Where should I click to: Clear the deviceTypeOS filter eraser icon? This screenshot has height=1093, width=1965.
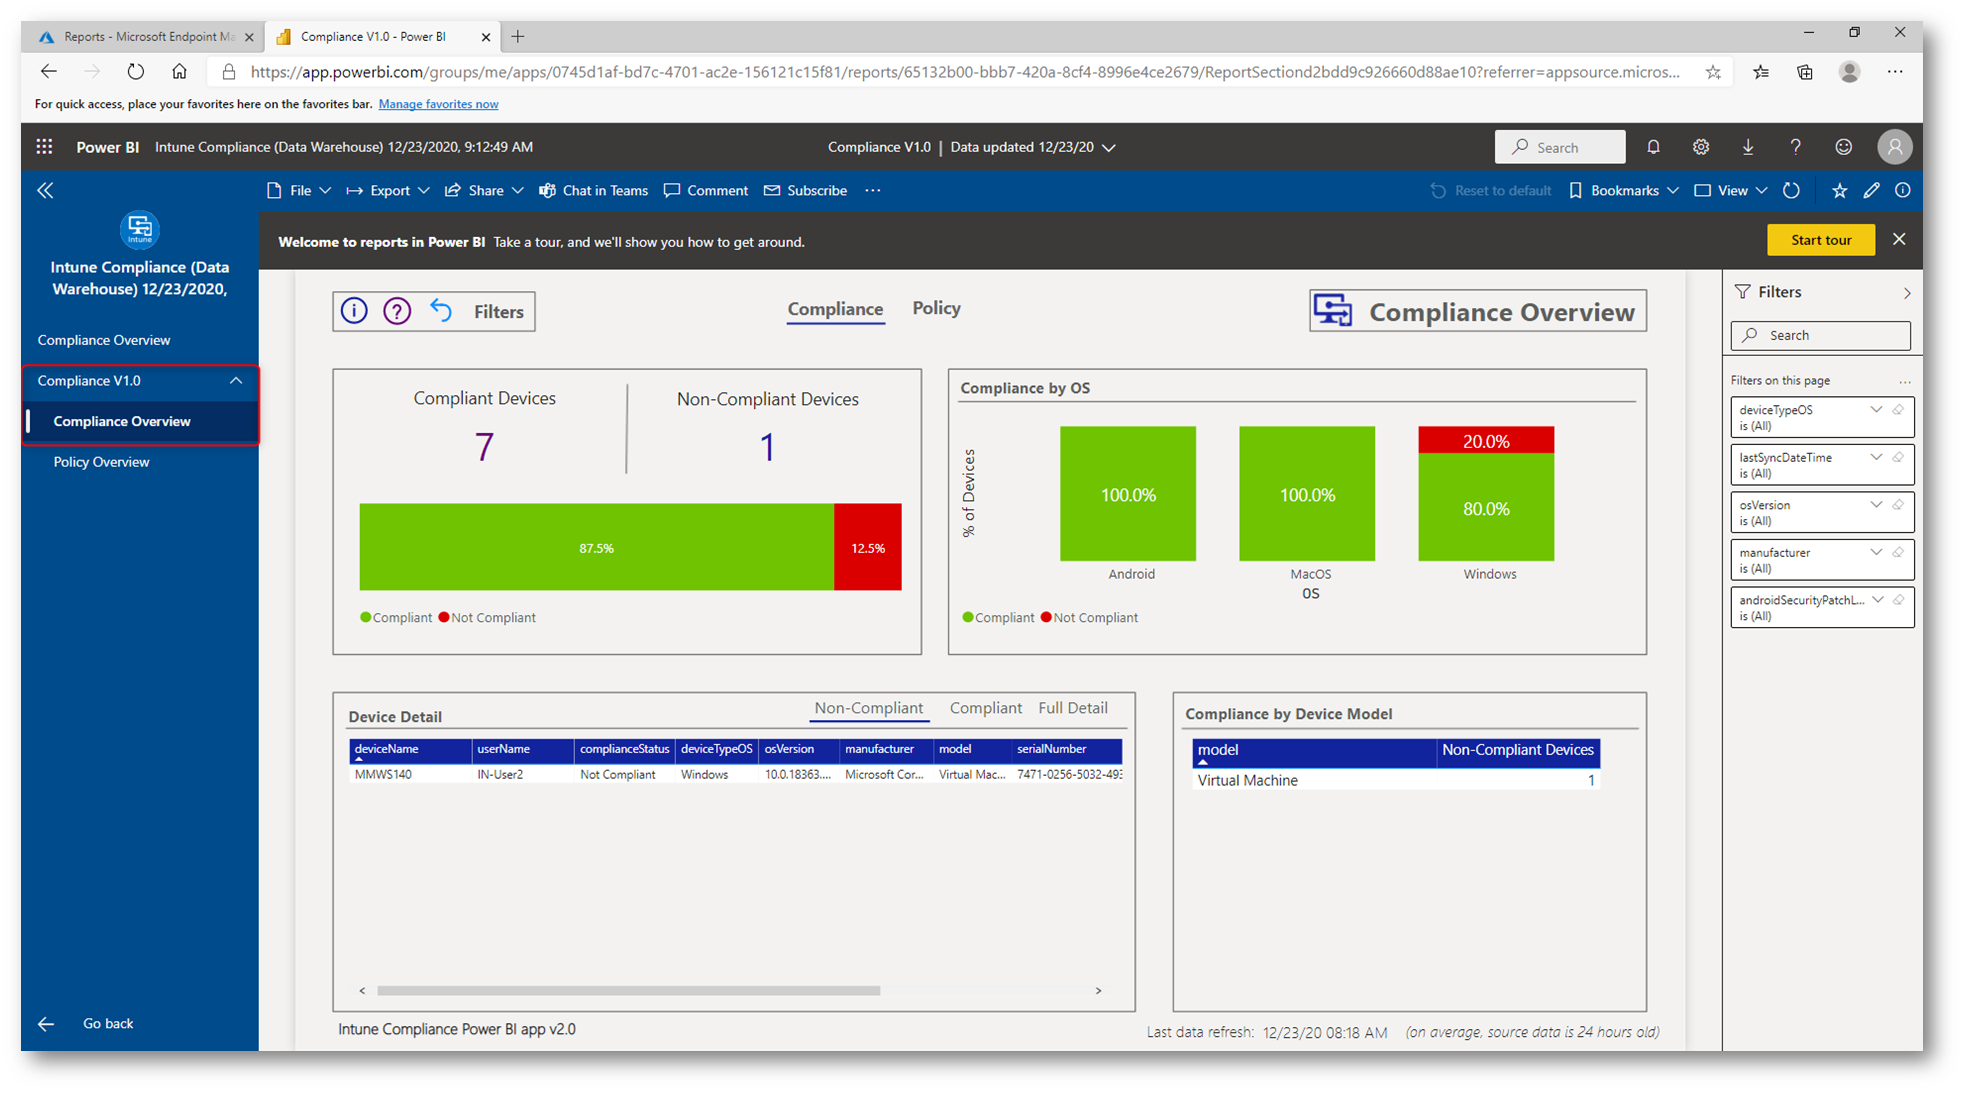point(1898,410)
